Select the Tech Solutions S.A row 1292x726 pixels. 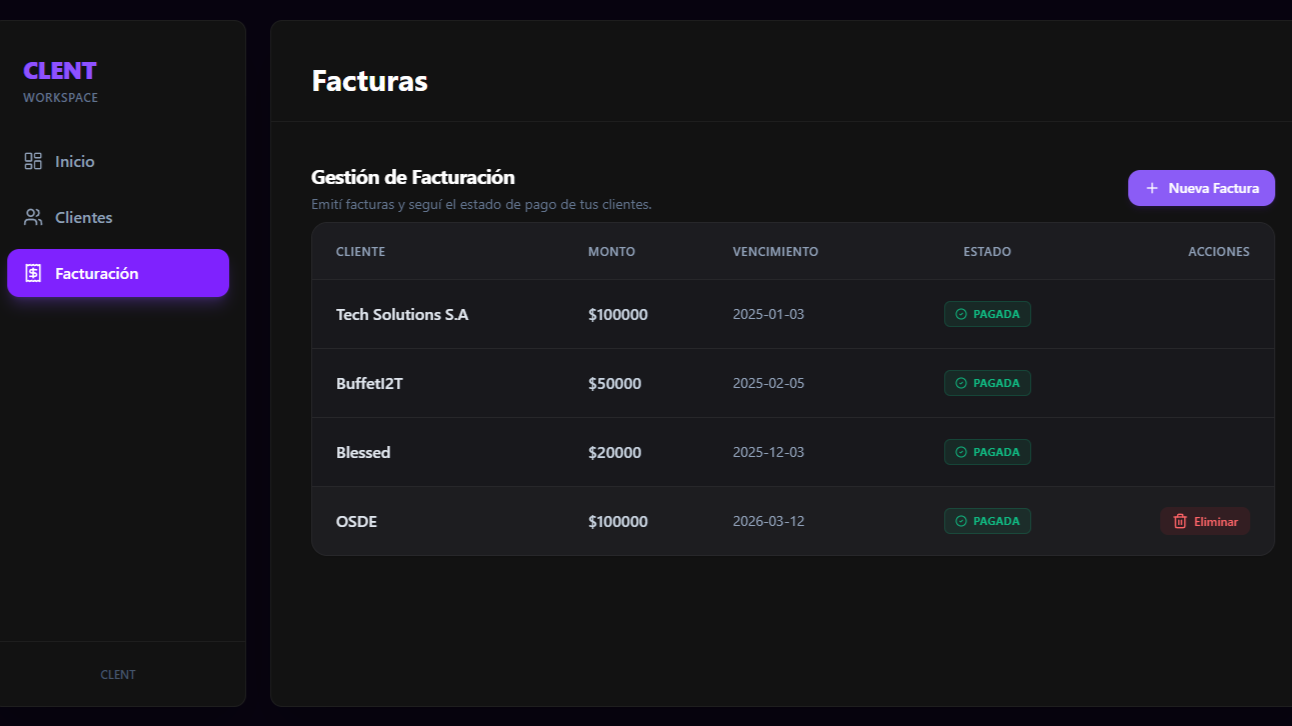(402, 314)
